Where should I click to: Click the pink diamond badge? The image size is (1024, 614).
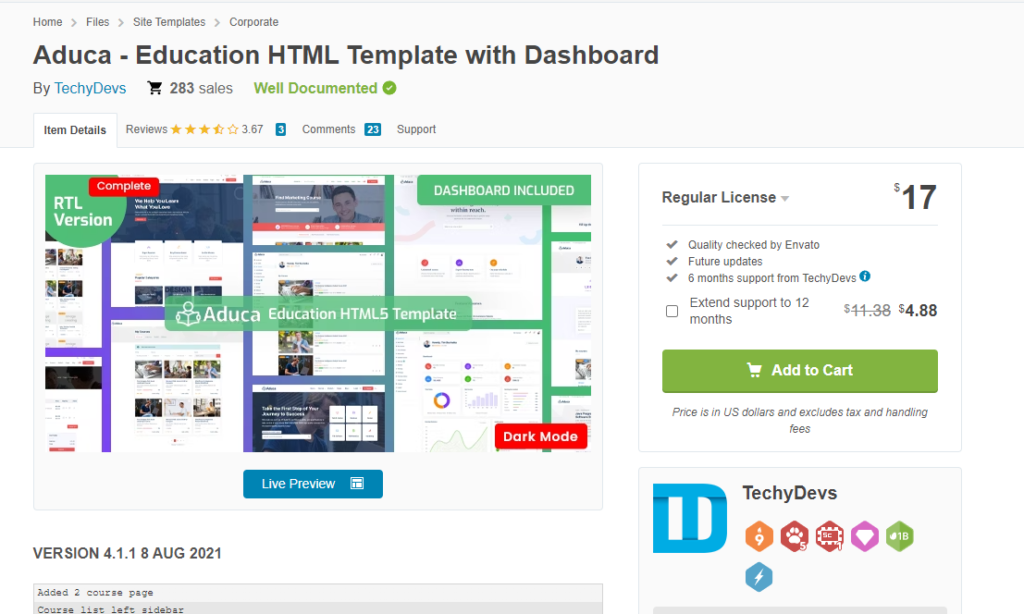point(864,537)
